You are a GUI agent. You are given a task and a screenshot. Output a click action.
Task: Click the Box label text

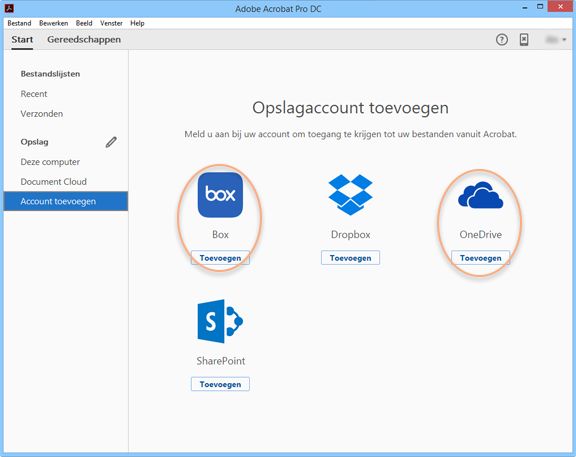(220, 234)
